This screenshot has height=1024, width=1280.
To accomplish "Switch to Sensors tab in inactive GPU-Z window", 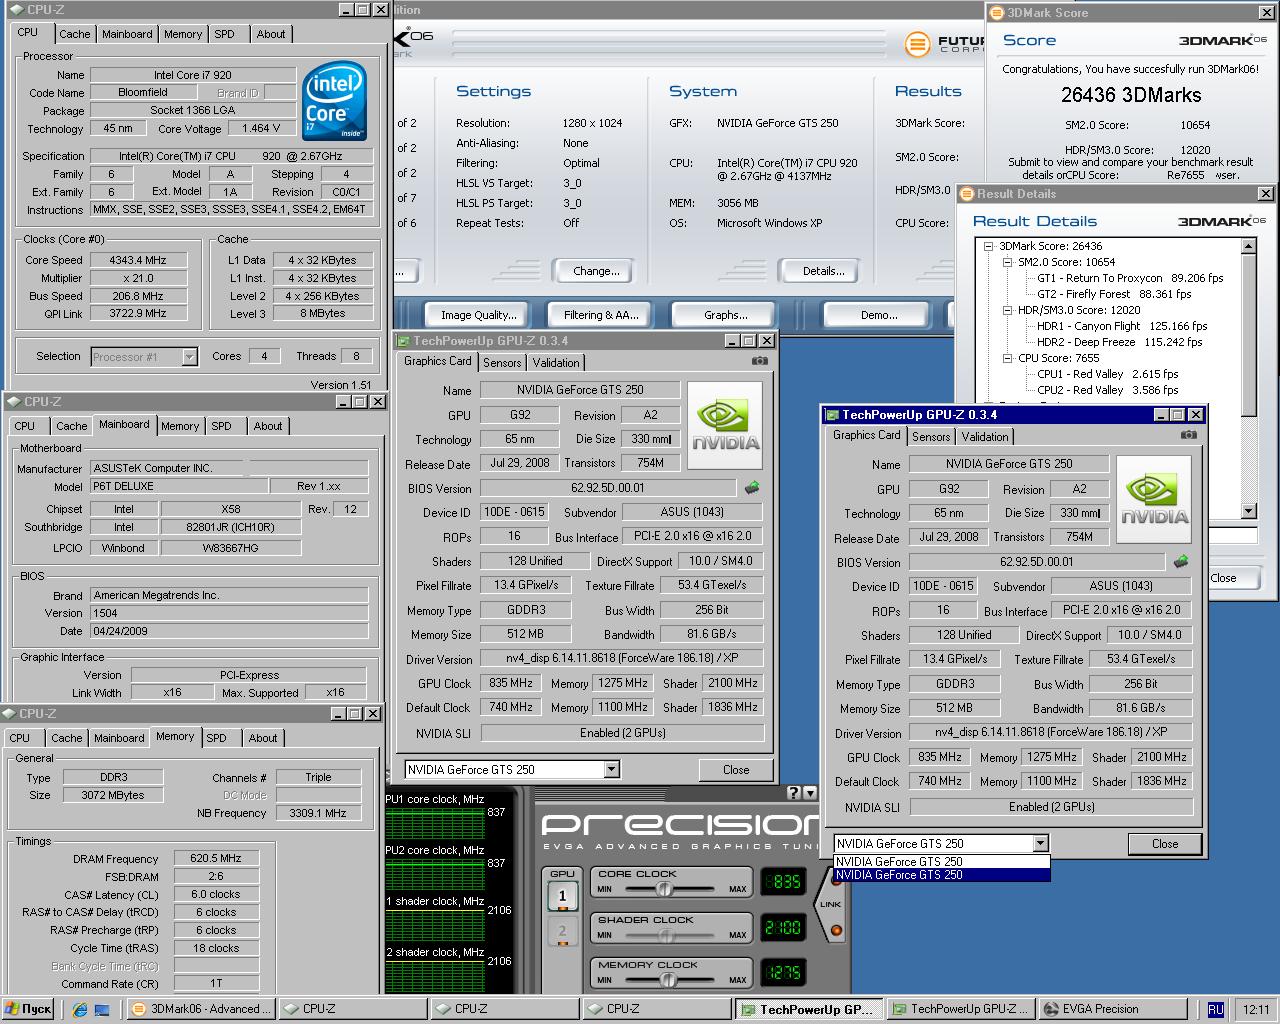I will click(x=502, y=363).
